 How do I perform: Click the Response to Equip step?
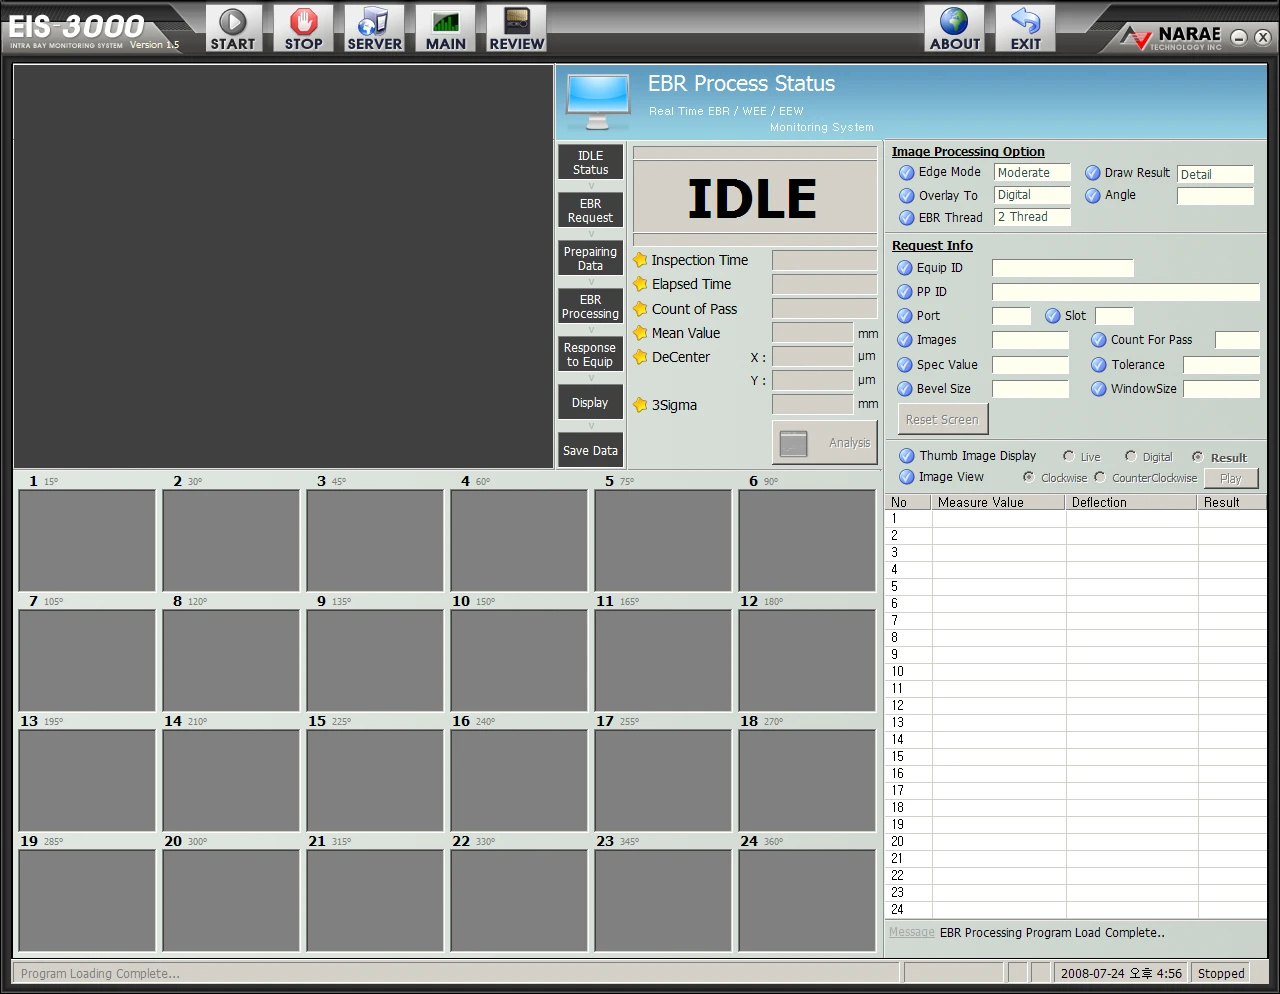click(590, 354)
